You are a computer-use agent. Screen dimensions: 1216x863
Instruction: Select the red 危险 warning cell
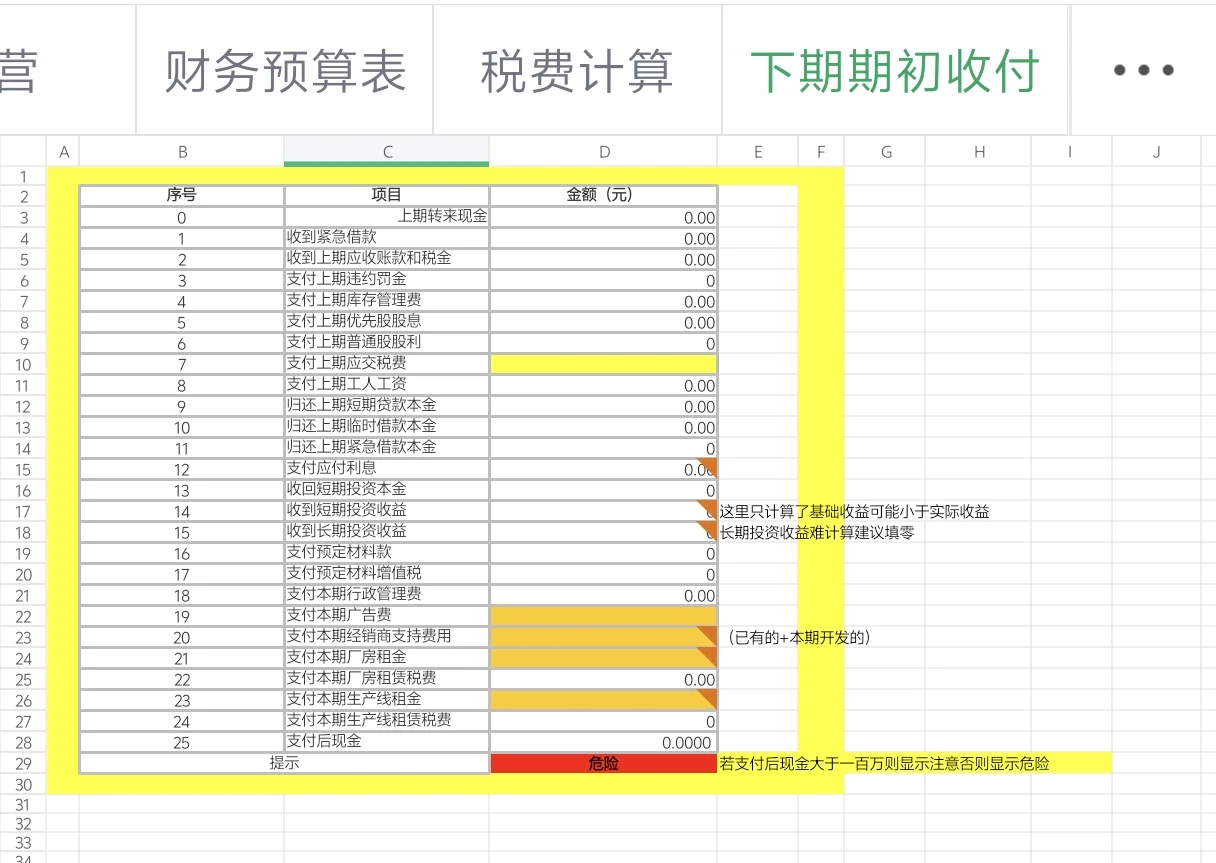603,762
